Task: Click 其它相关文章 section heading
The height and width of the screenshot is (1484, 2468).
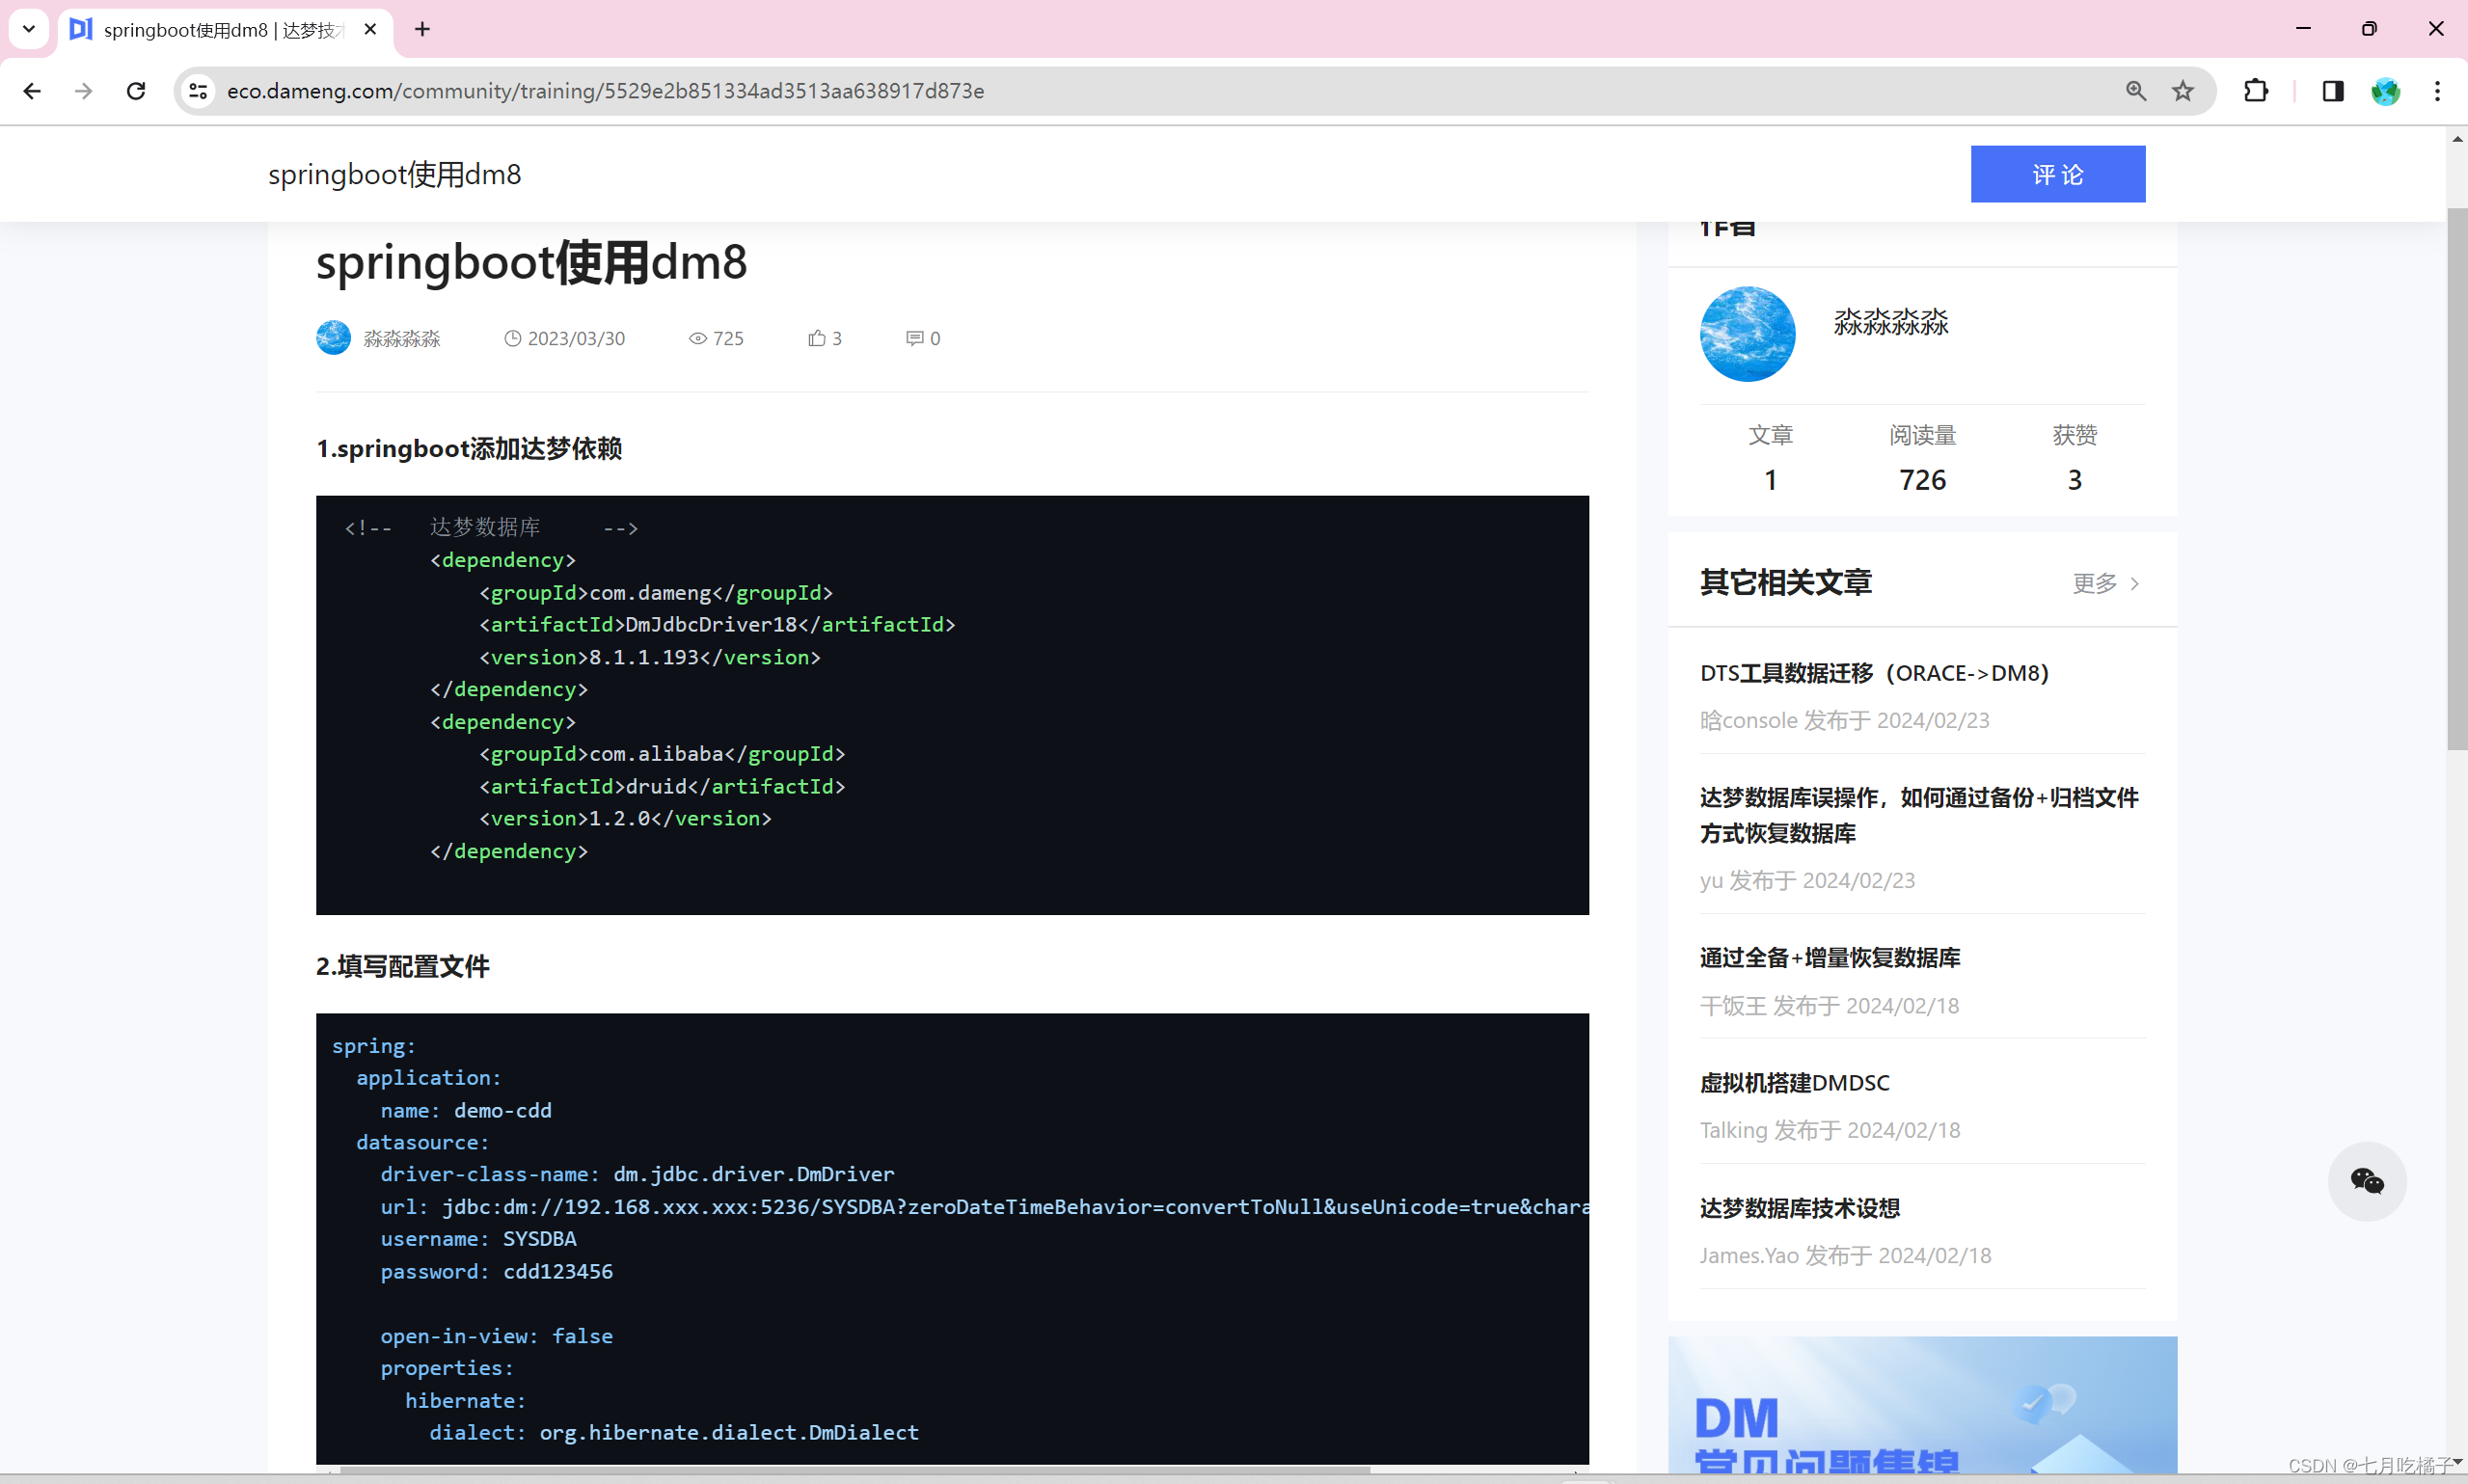Action: click(x=1786, y=582)
